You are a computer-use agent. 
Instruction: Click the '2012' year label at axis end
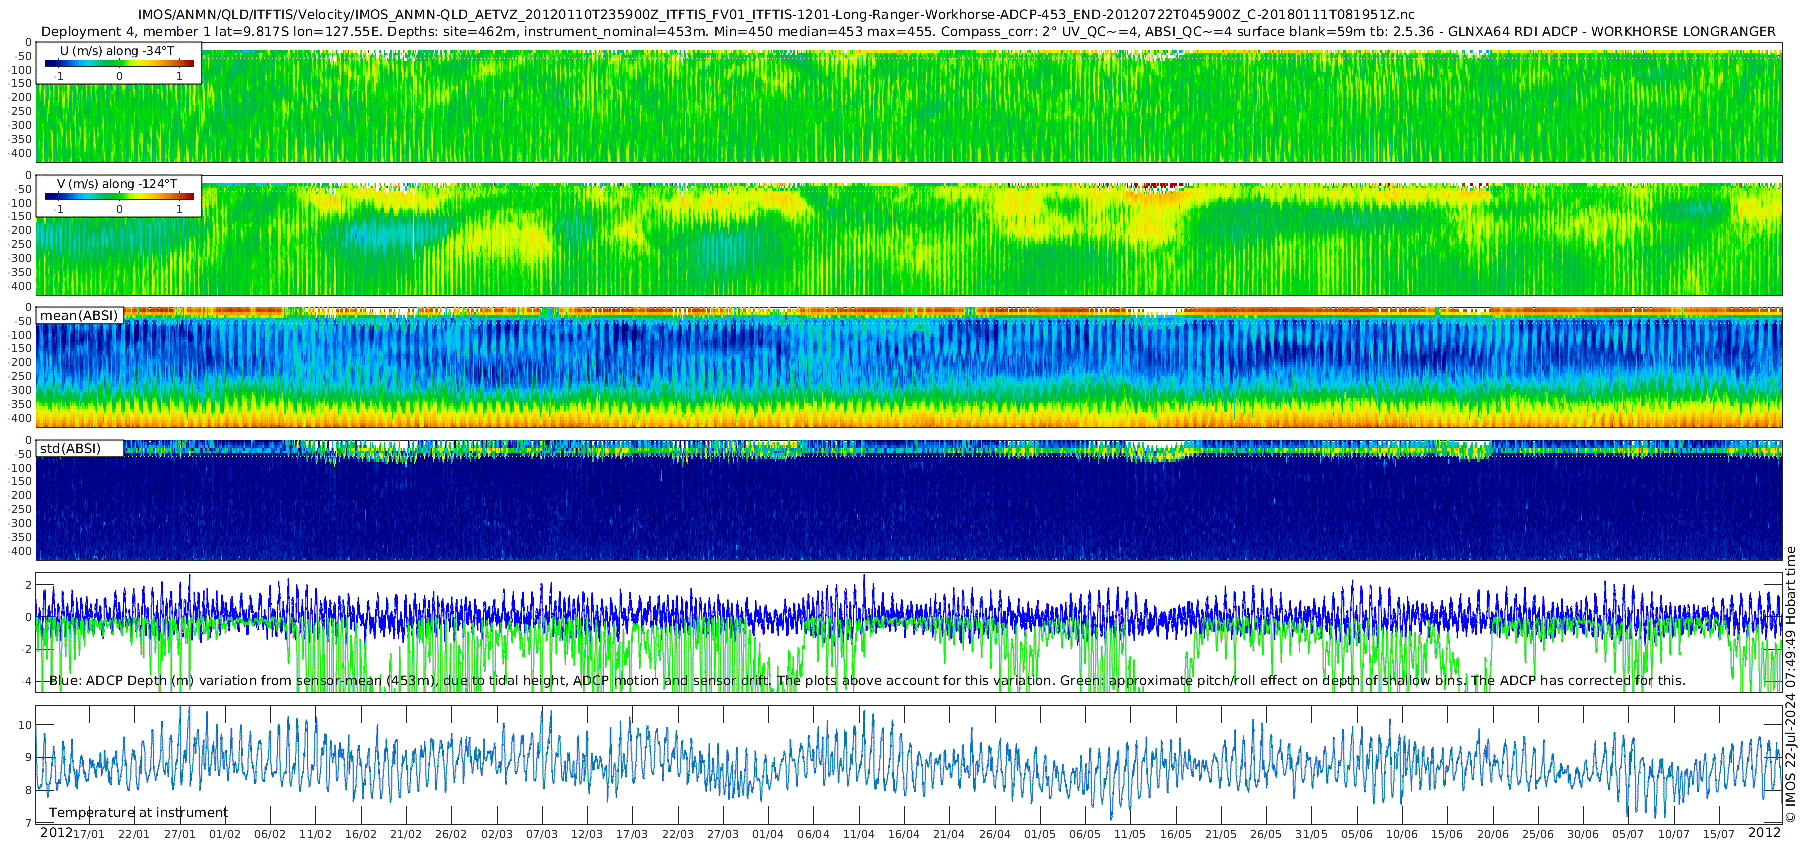[x=1764, y=832]
